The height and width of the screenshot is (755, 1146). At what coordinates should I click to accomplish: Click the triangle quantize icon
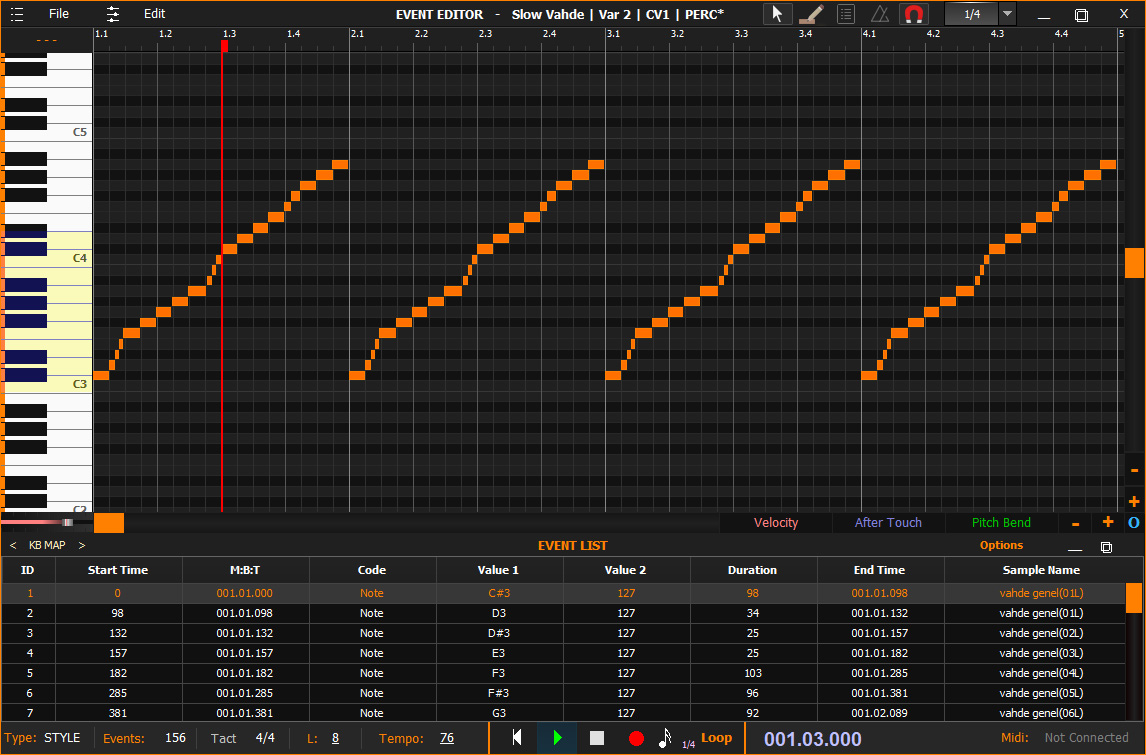click(879, 14)
